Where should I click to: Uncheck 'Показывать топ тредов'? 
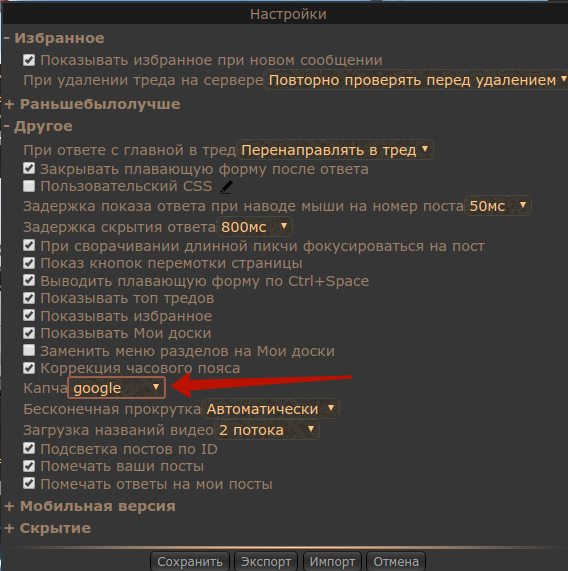[29, 298]
